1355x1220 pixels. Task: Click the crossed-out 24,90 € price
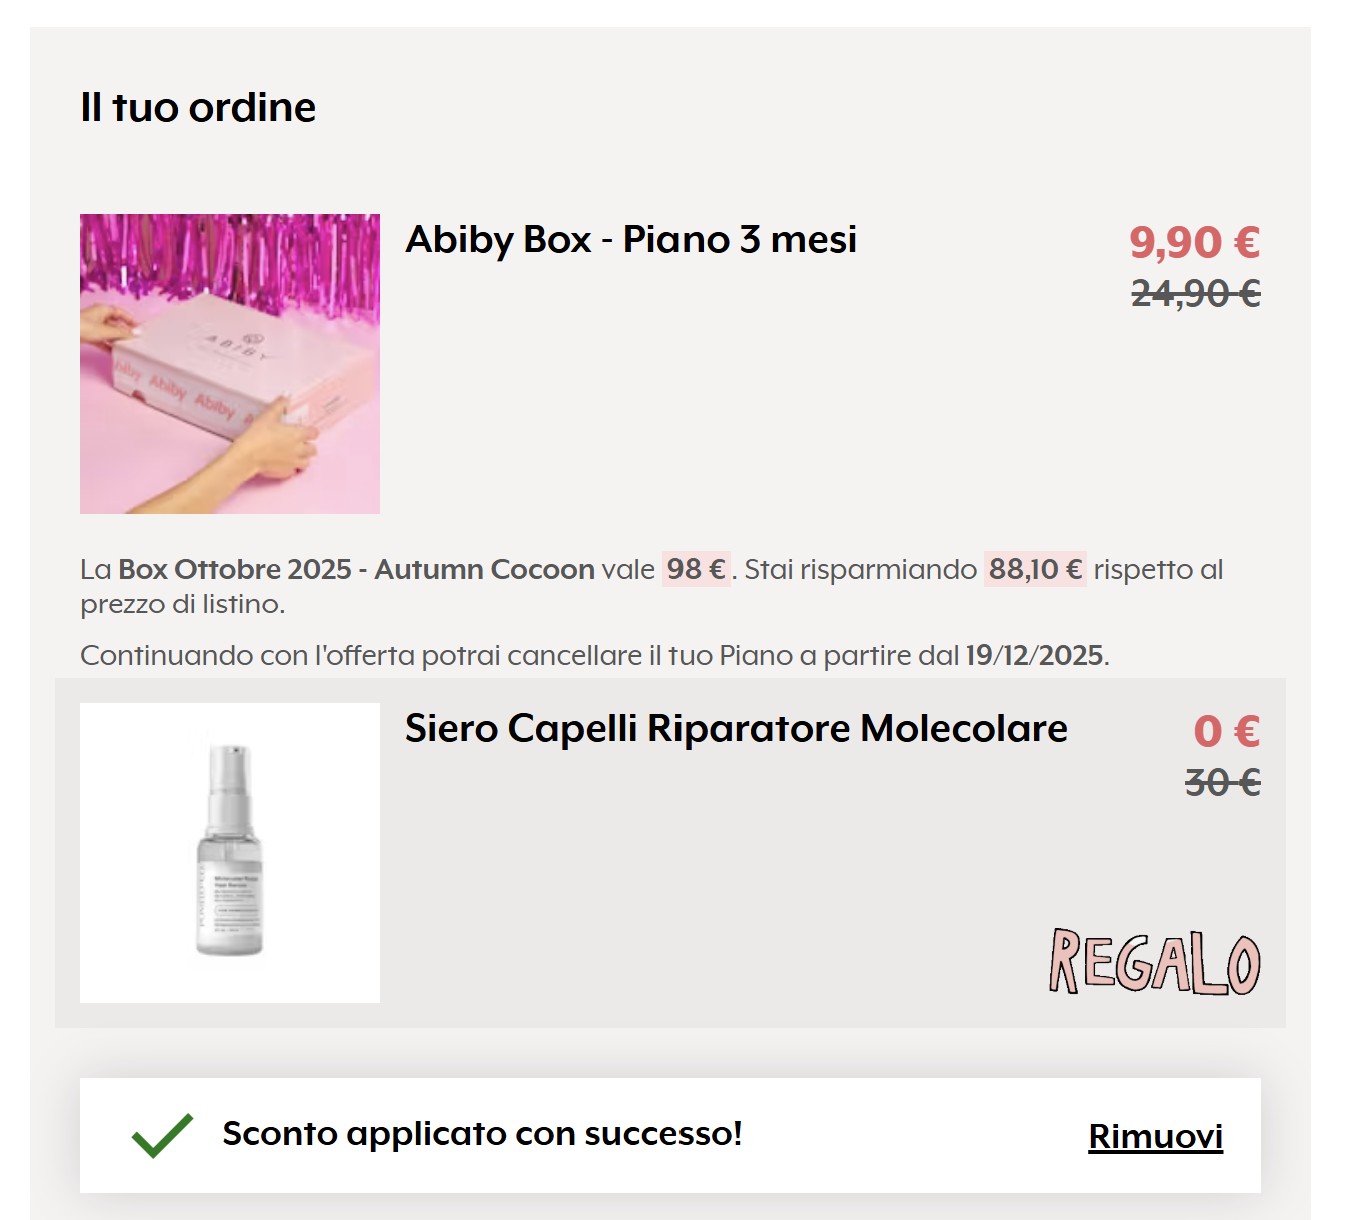(x=1195, y=294)
